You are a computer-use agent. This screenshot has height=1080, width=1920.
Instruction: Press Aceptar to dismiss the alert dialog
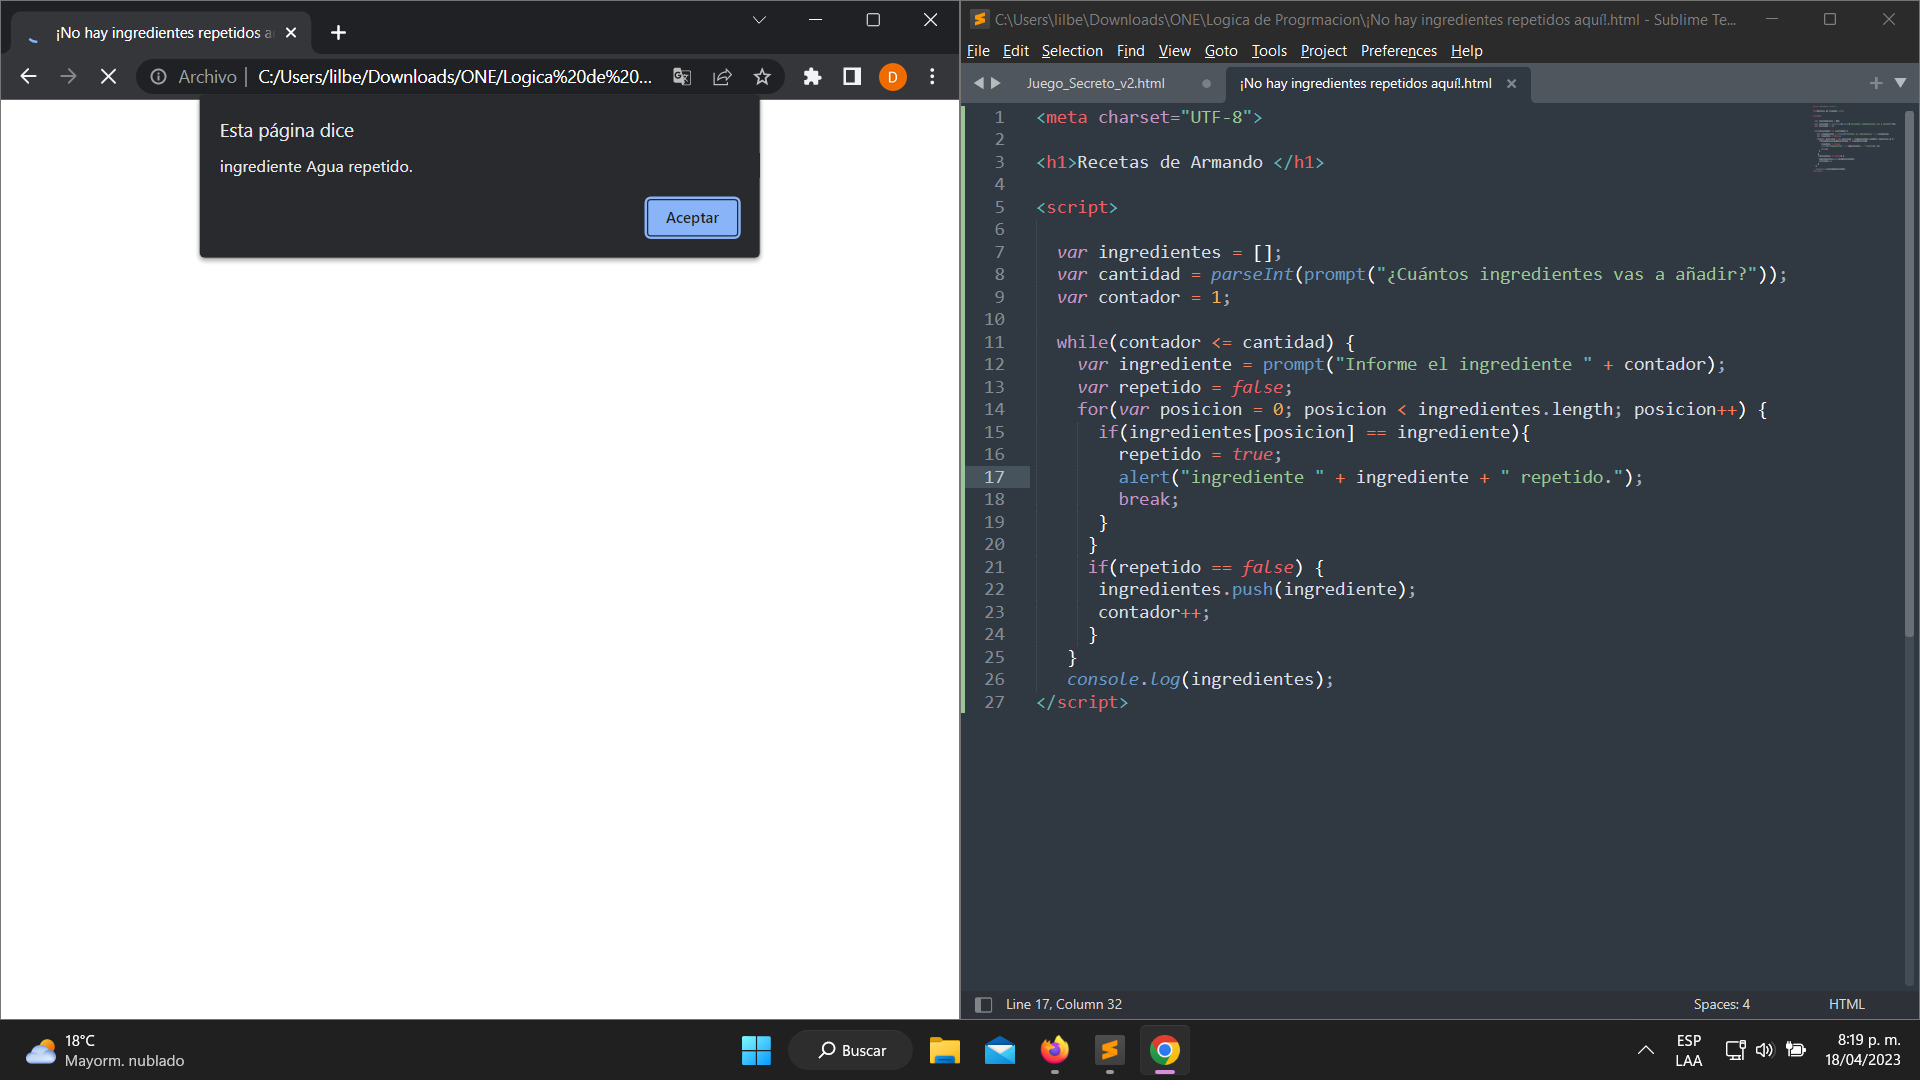692,216
